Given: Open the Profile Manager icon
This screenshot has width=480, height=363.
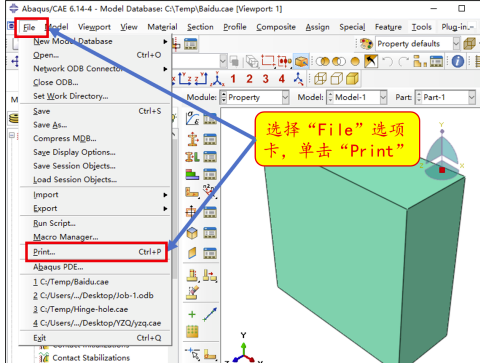Looking at the screenshot, I should 210,212.
